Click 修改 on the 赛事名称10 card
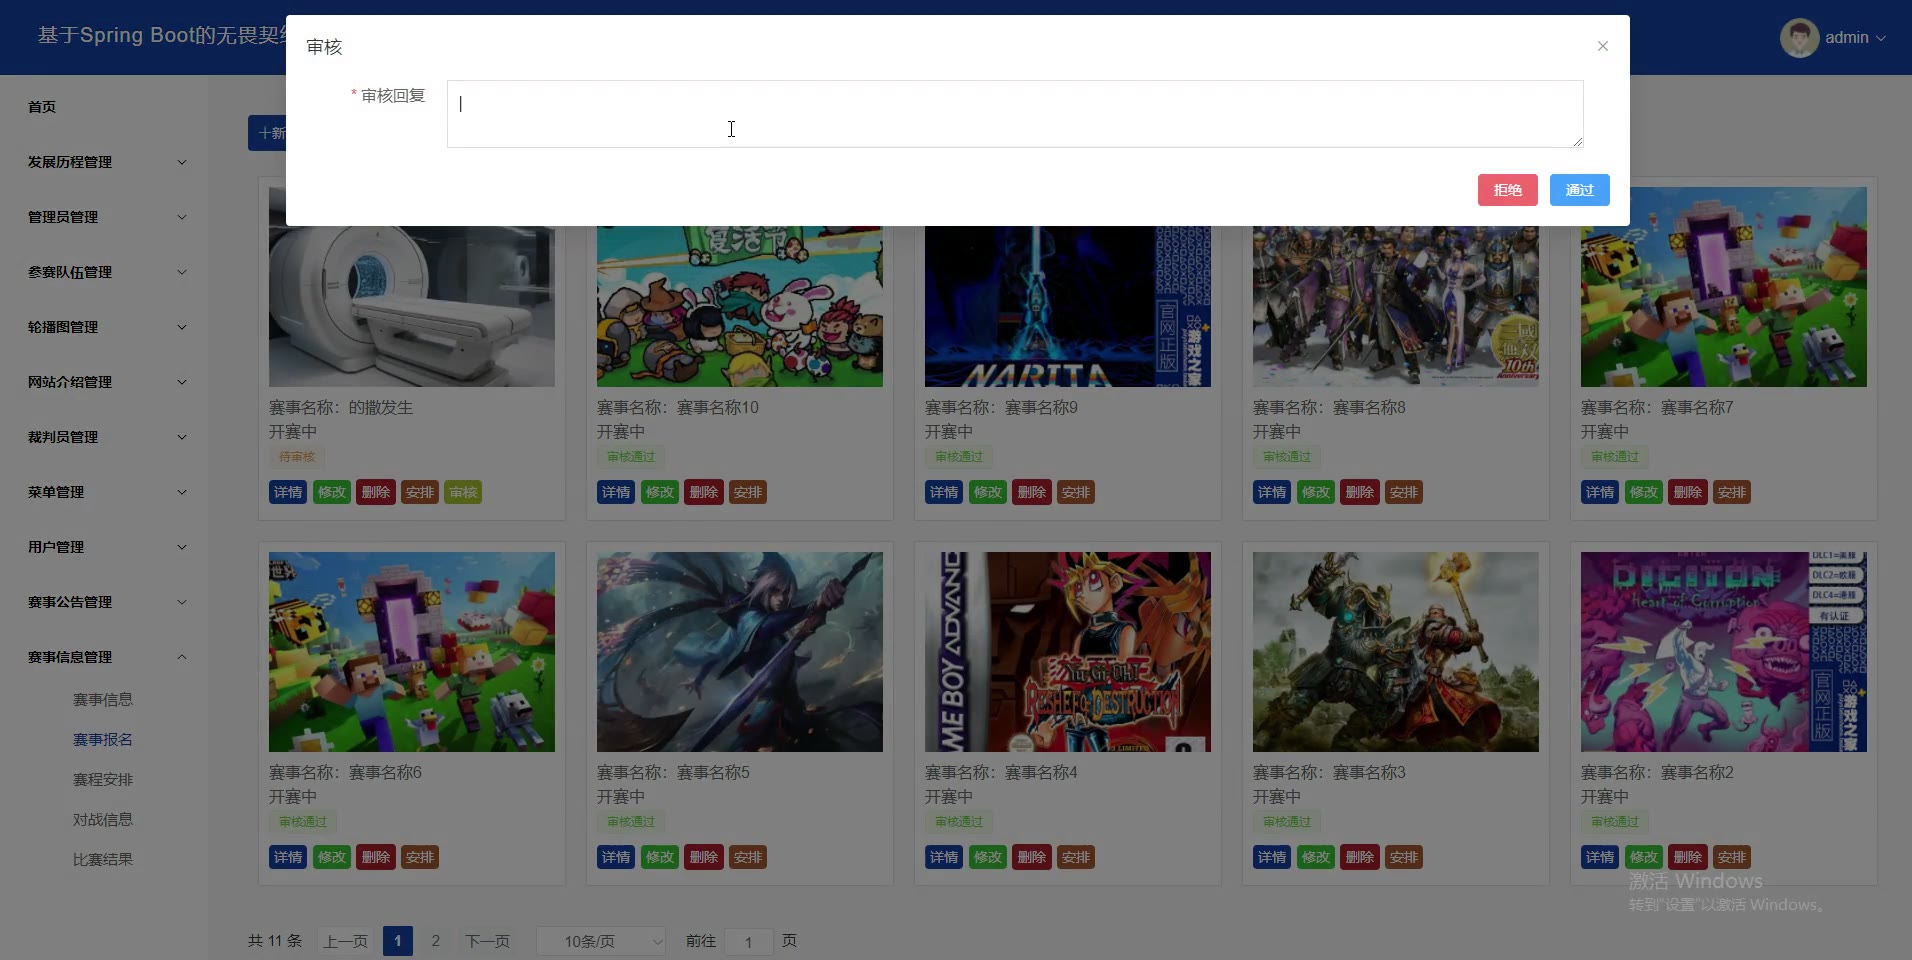 pyautogui.click(x=660, y=492)
